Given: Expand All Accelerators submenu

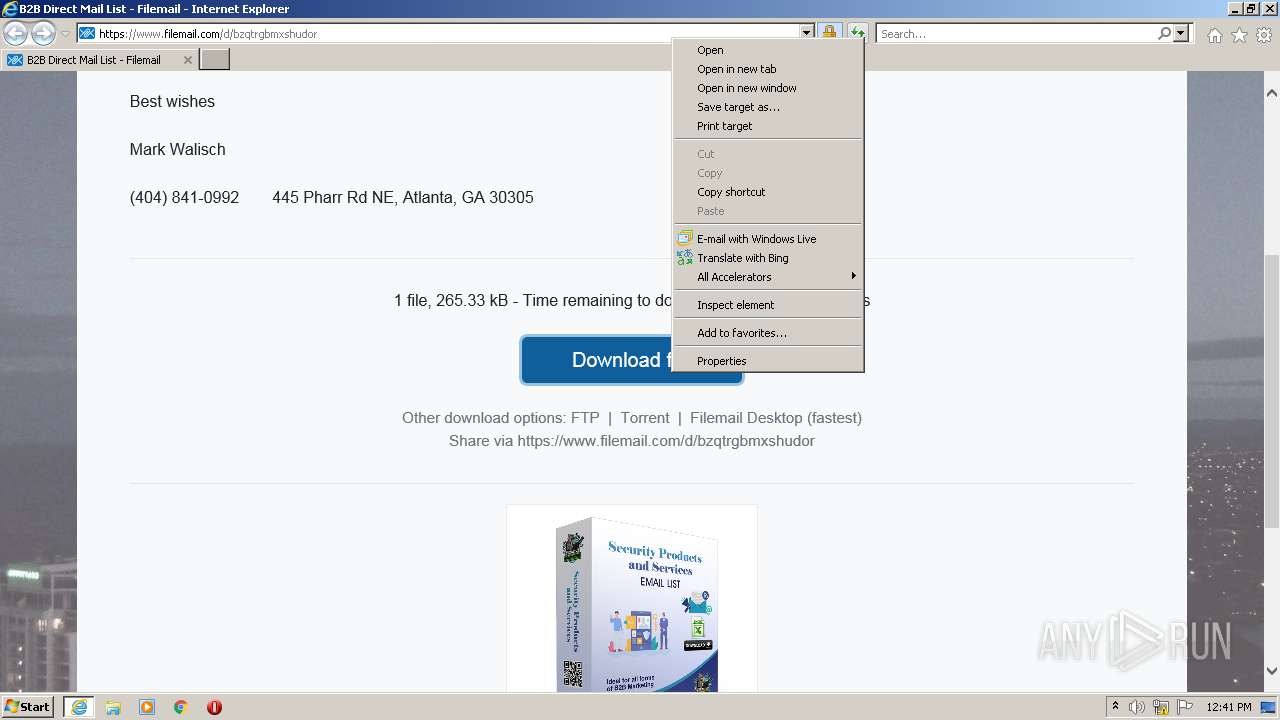Looking at the screenshot, I should 767,277.
